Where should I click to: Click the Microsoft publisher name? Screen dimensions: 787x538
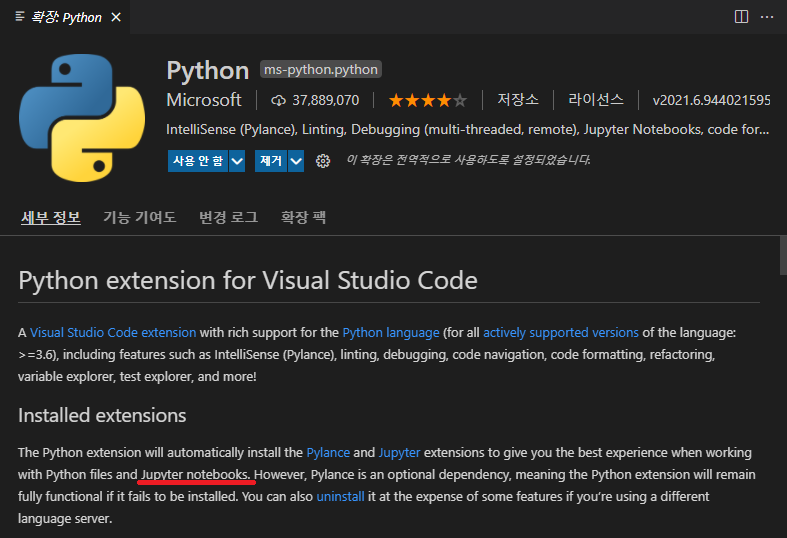tap(204, 100)
